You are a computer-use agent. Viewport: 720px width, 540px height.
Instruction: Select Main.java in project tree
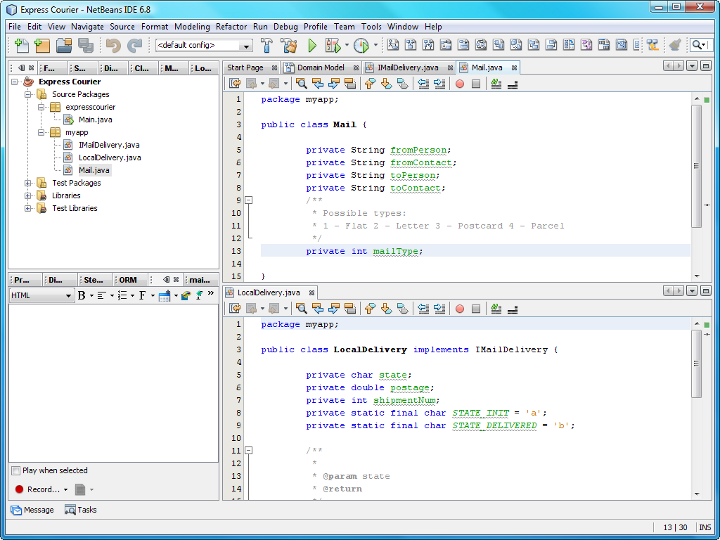click(95, 120)
